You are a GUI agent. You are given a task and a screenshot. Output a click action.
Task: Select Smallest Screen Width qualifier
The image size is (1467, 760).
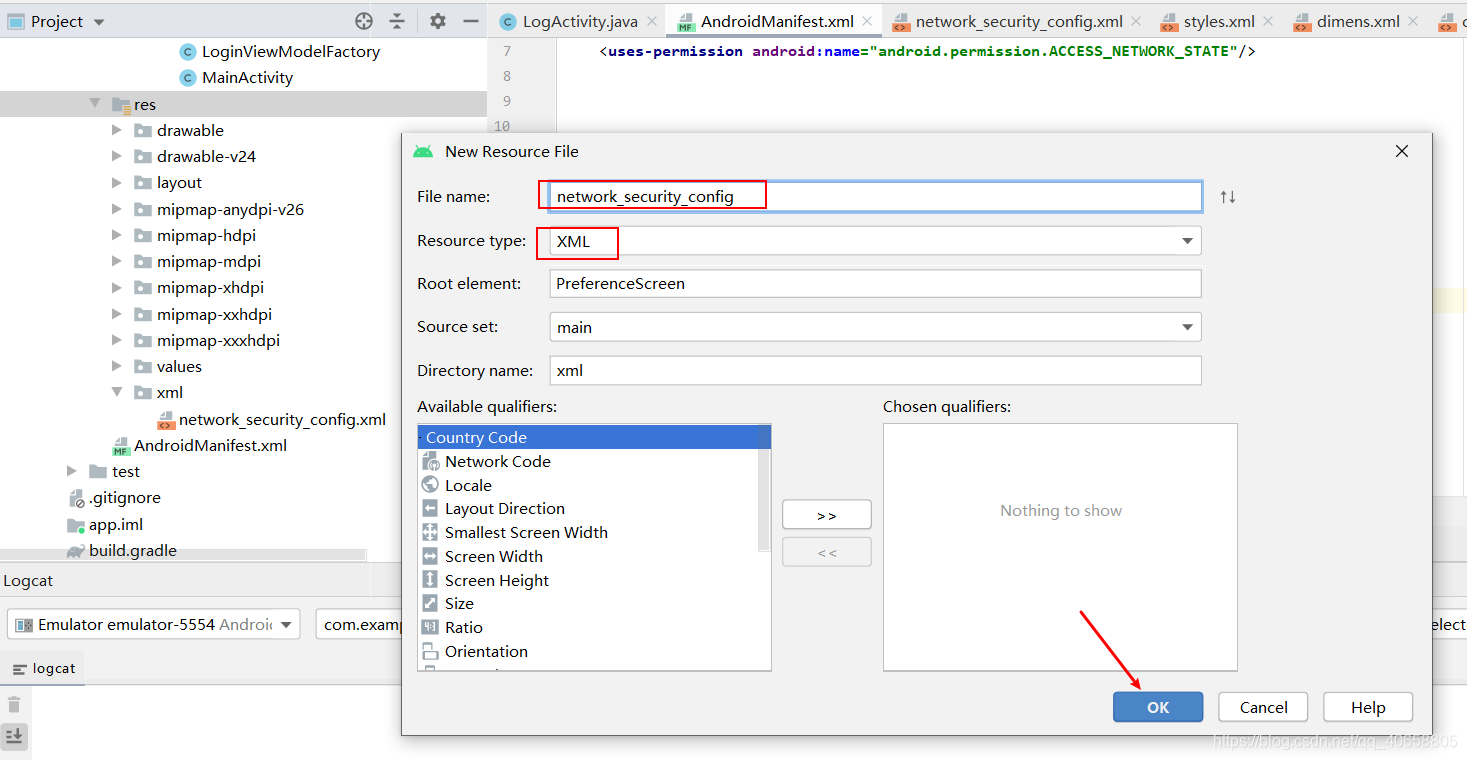click(x=588, y=533)
